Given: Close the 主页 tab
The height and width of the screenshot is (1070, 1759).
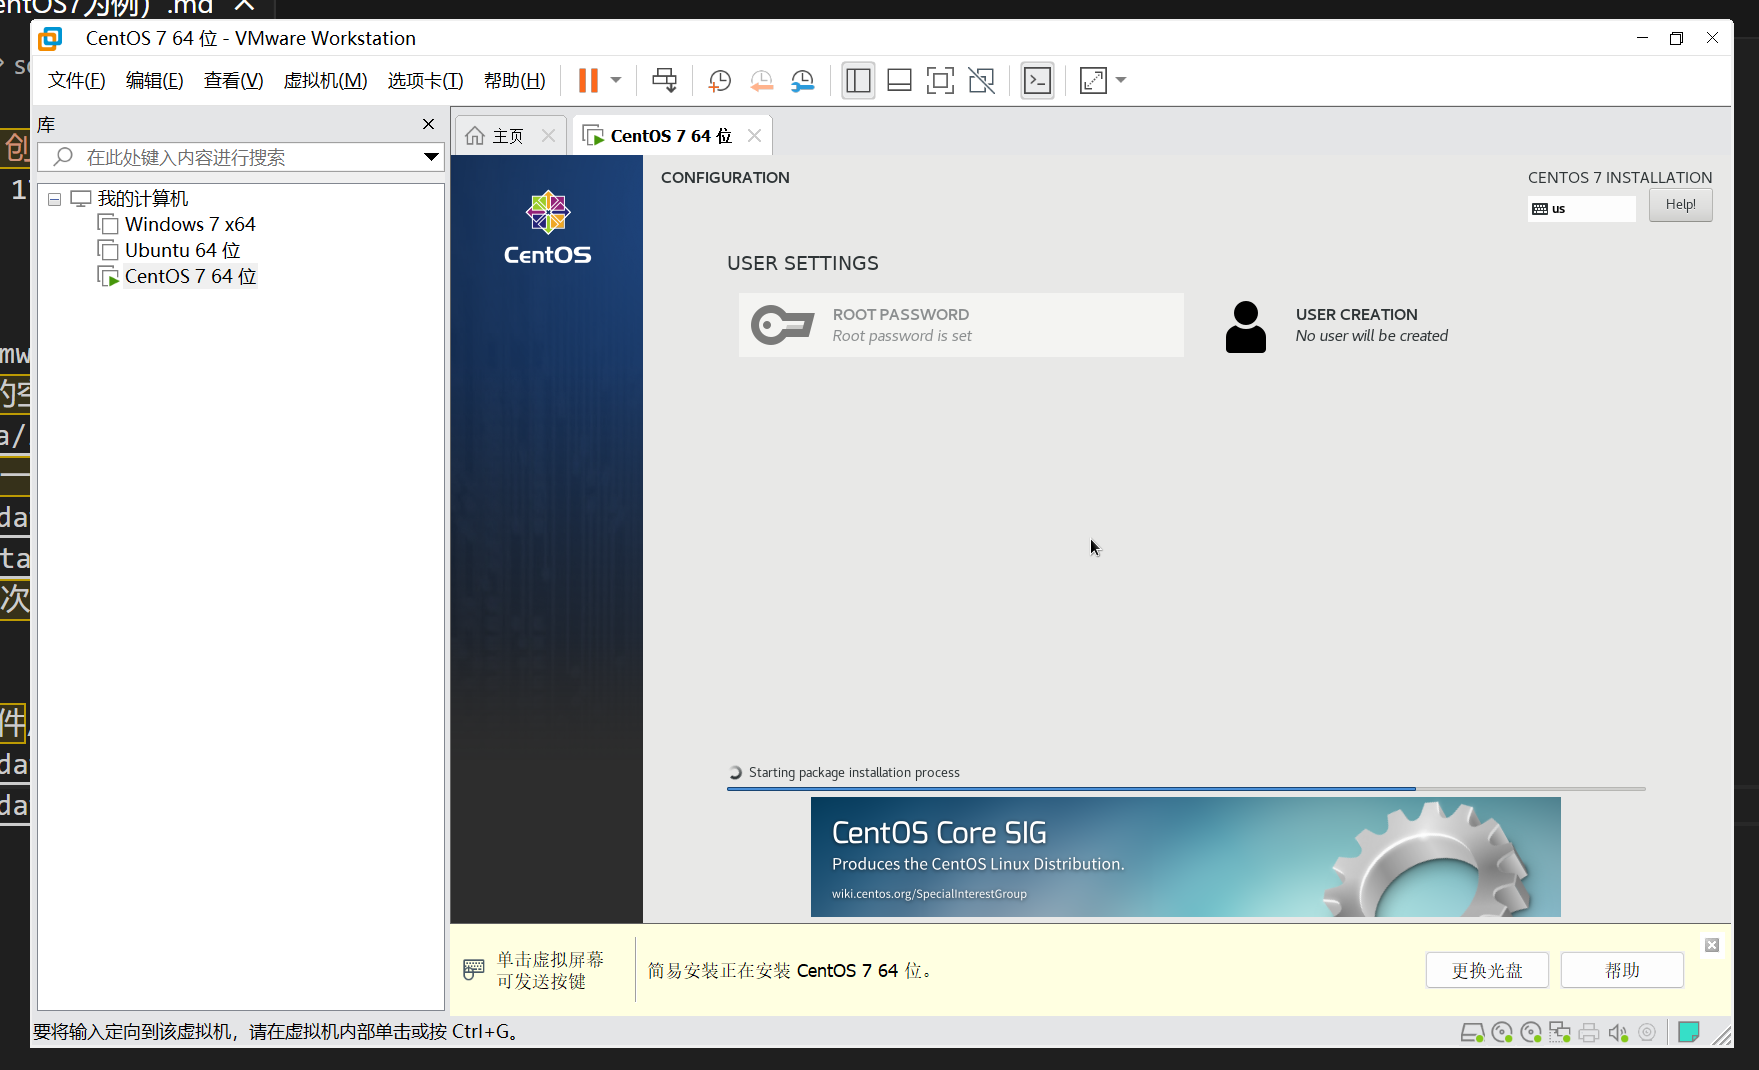Looking at the screenshot, I should click(548, 136).
